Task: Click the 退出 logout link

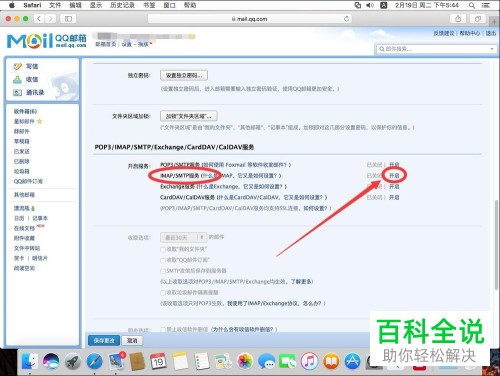Action: coord(491,33)
